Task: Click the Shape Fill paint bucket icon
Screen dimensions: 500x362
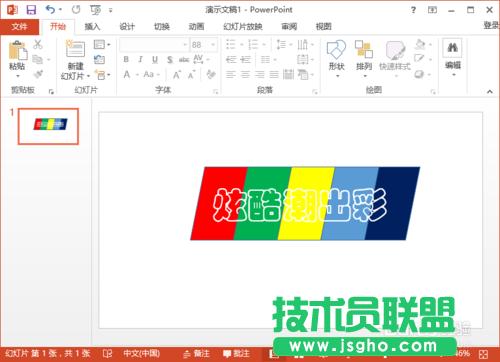Action: click(x=420, y=44)
